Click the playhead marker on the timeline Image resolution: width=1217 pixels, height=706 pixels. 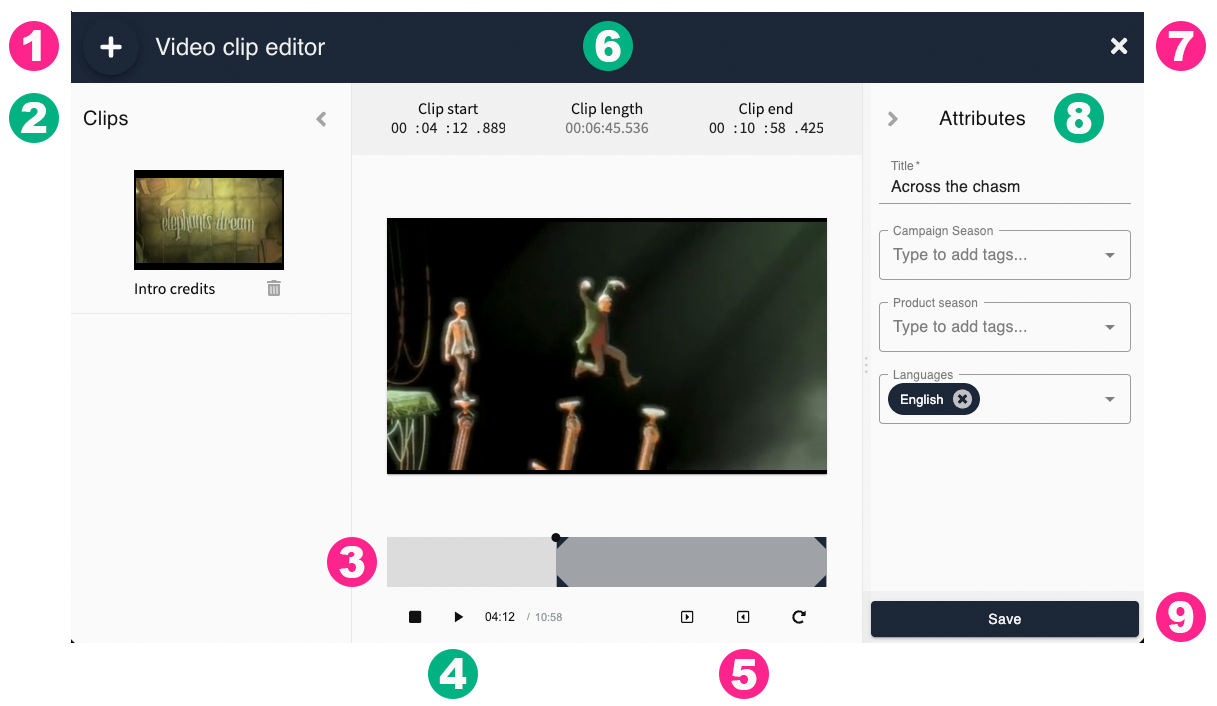[556, 538]
